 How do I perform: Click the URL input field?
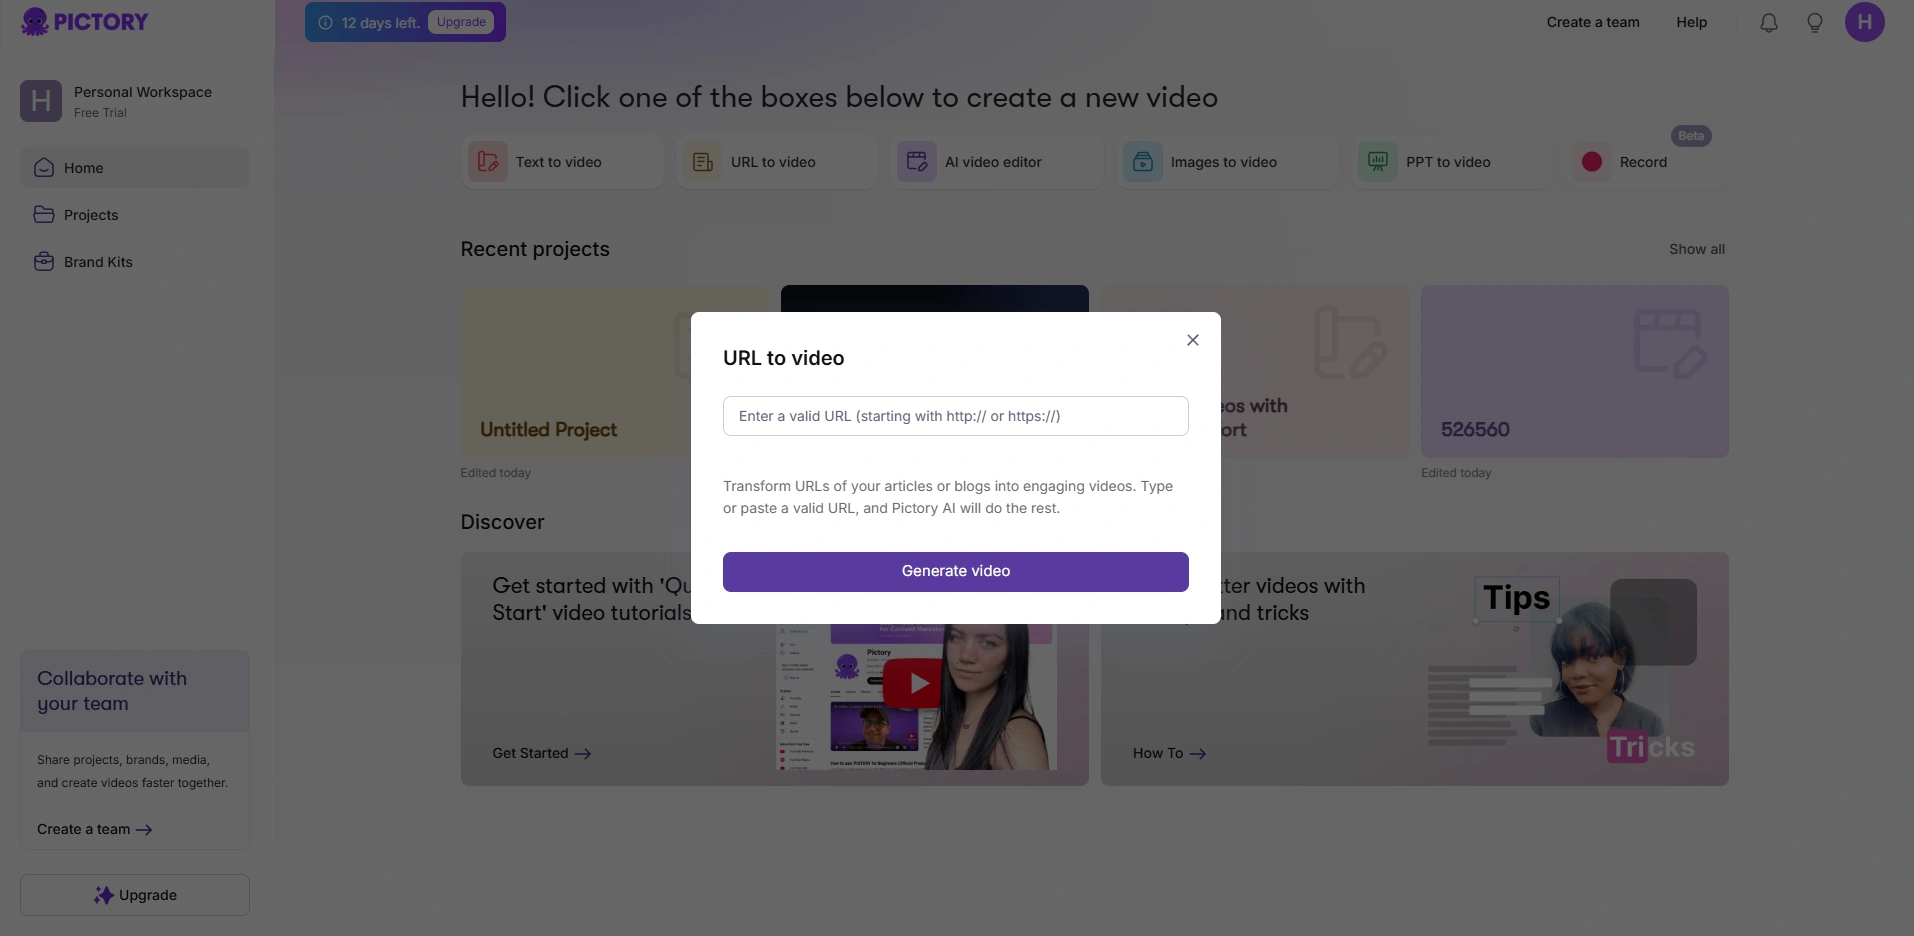coord(955,416)
